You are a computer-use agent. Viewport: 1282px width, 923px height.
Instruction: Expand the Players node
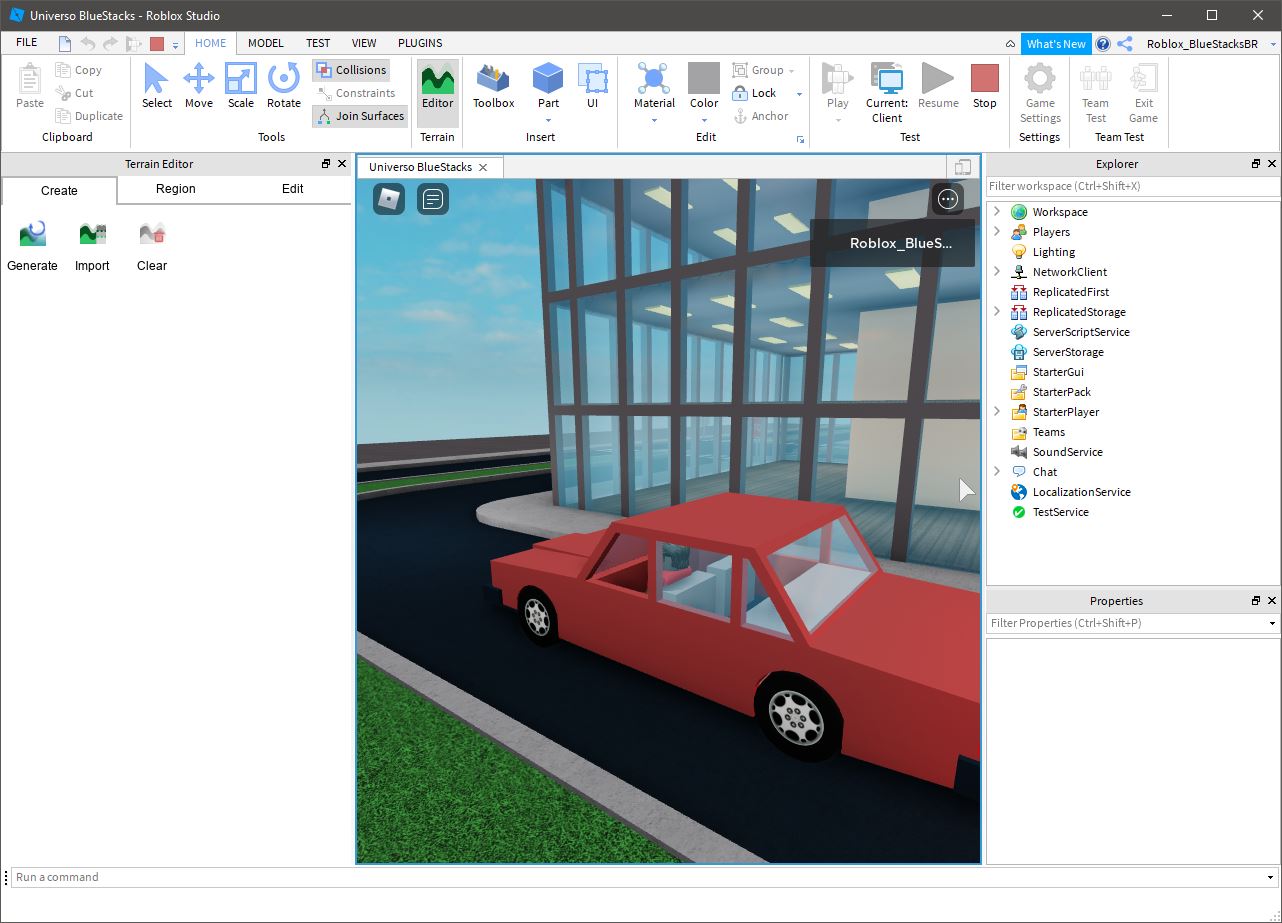996,231
